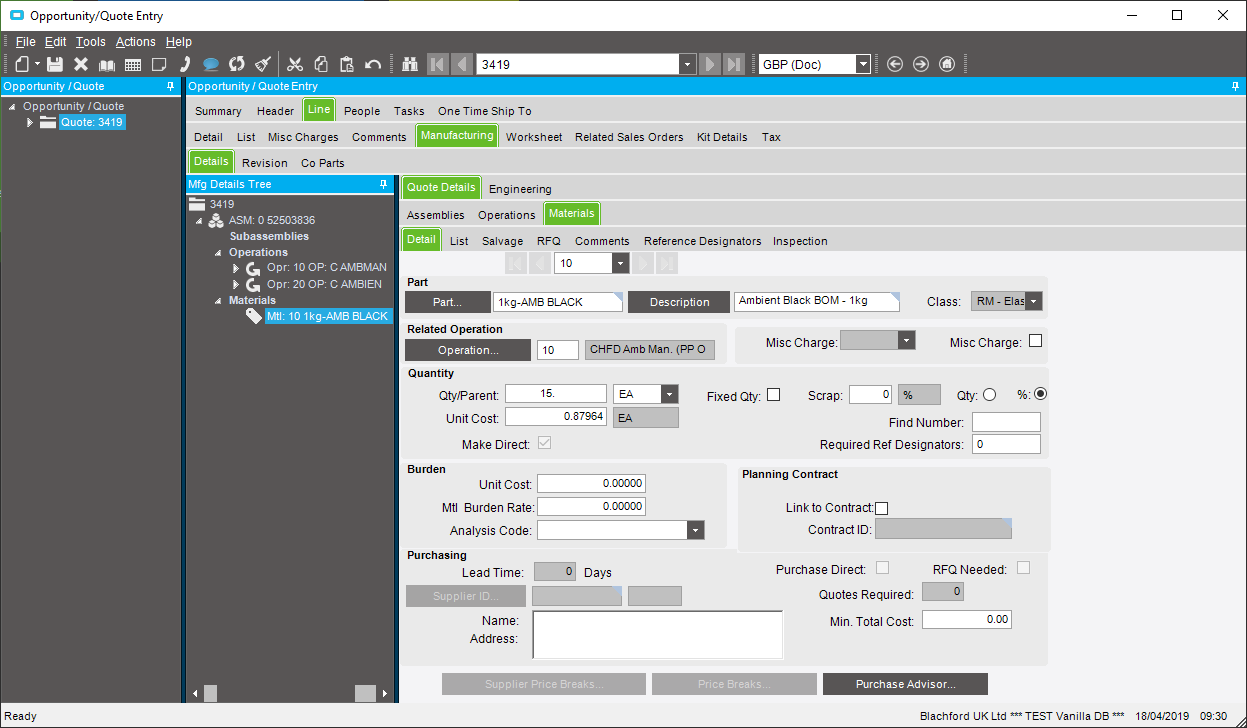Viewport: 1247px width, 728px height.
Task: Open the Actions menu
Action: (135, 42)
